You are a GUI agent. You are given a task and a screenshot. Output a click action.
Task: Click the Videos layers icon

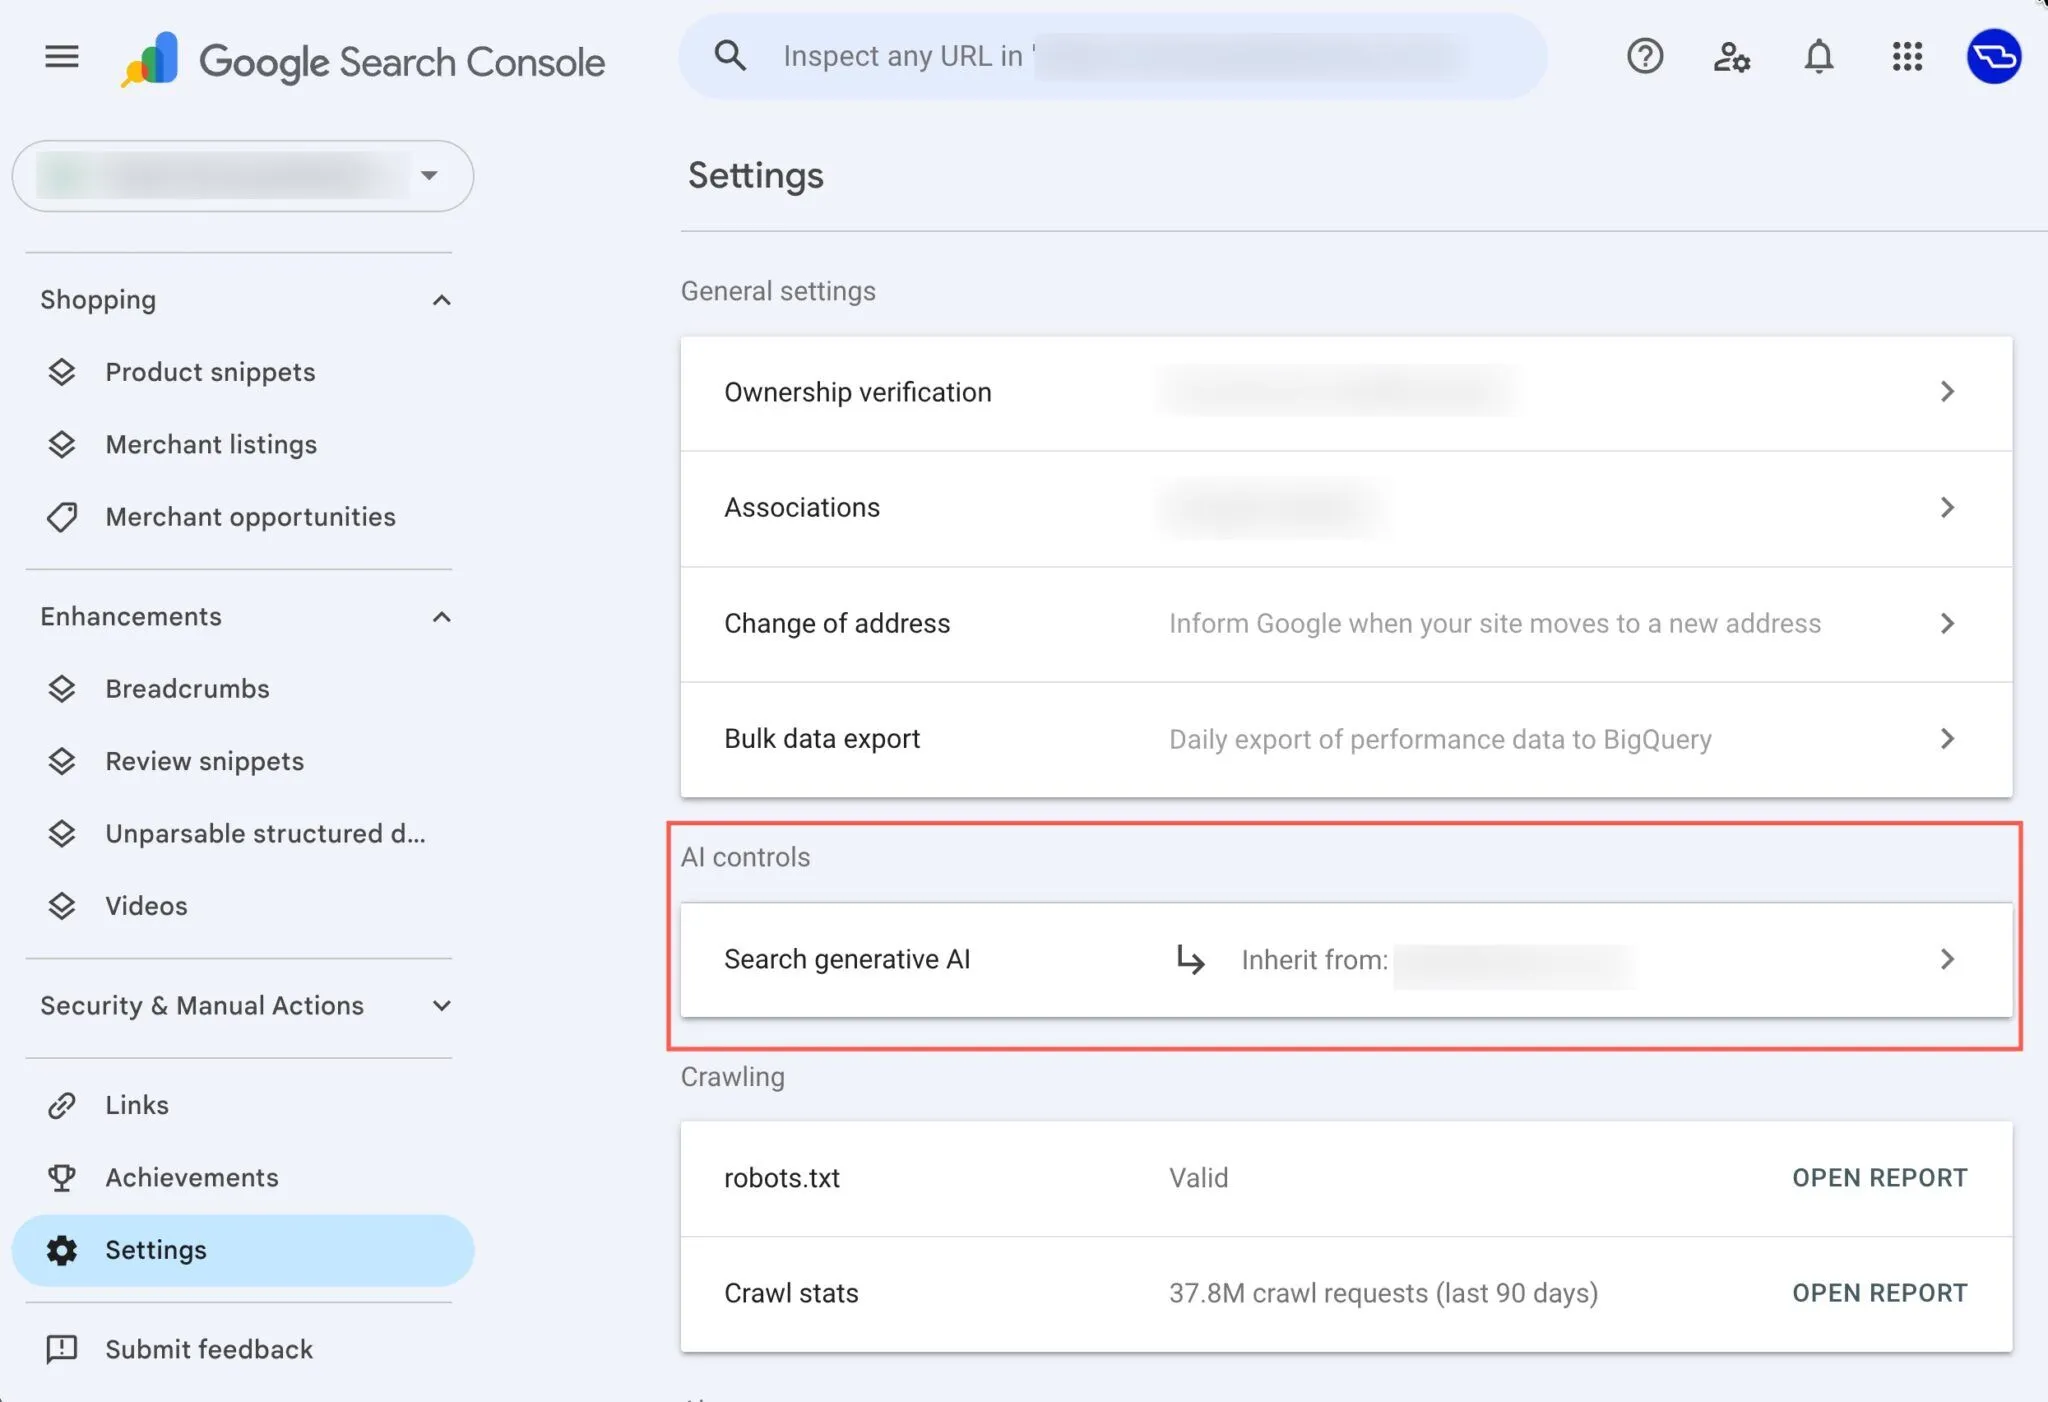click(62, 906)
